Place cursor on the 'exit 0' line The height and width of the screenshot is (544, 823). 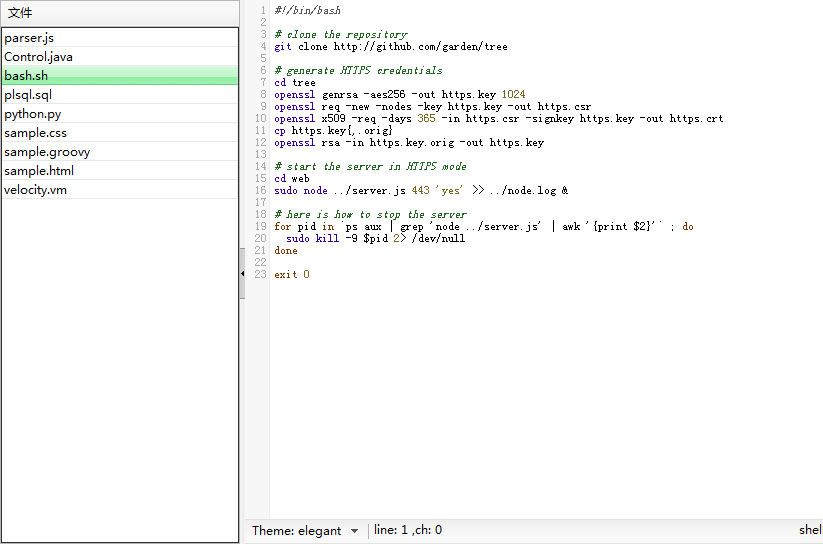click(292, 275)
